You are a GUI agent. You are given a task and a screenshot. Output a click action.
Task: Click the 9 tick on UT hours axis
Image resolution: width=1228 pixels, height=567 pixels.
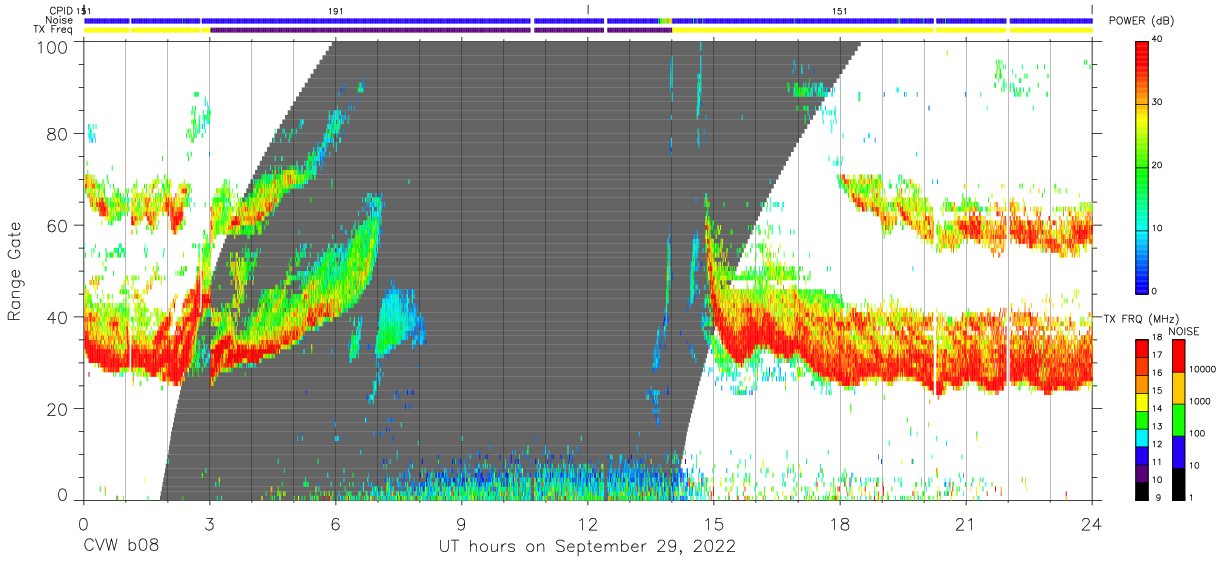pyautogui.click(x=461, y=523)
